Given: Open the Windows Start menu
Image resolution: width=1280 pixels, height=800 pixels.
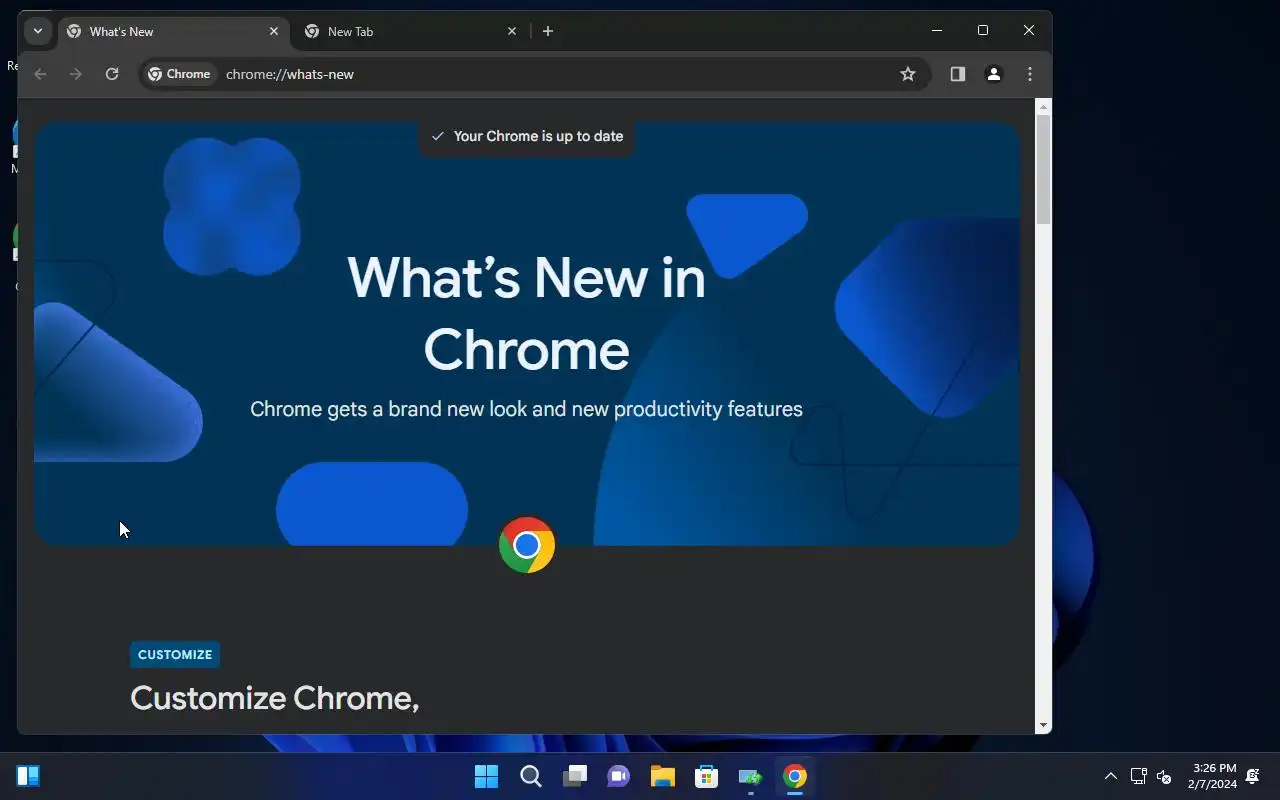Looking at the screenshot, I should pos(486,777).
